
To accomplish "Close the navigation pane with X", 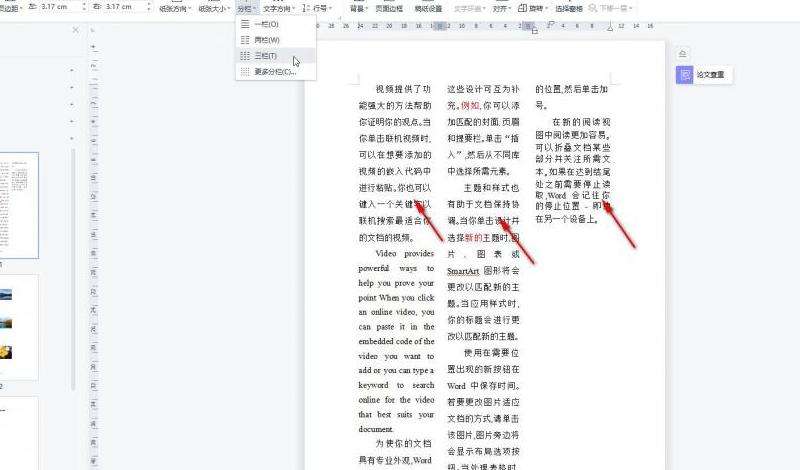I will tap(76, 30).
